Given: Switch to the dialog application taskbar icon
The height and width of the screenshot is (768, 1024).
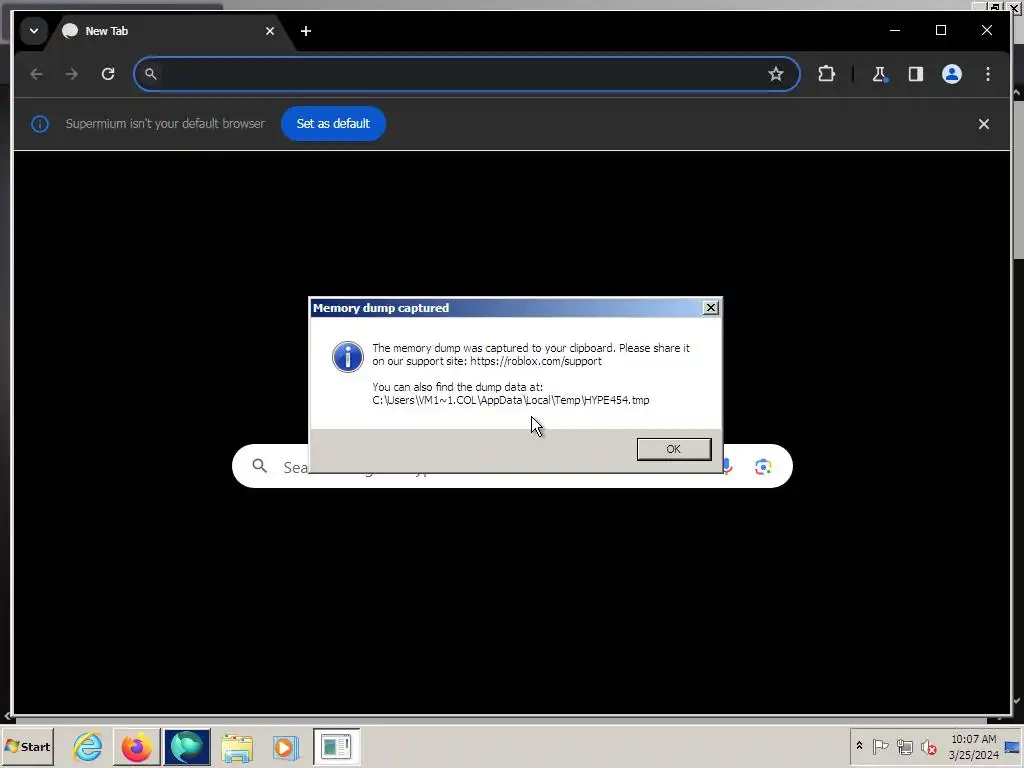Looking at the screenshot, I should [336, 746].
